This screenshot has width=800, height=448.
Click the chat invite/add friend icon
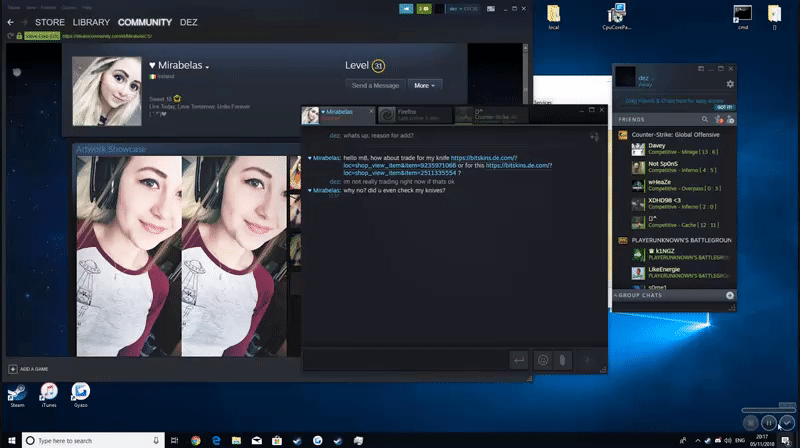click(x=594, y=137)
